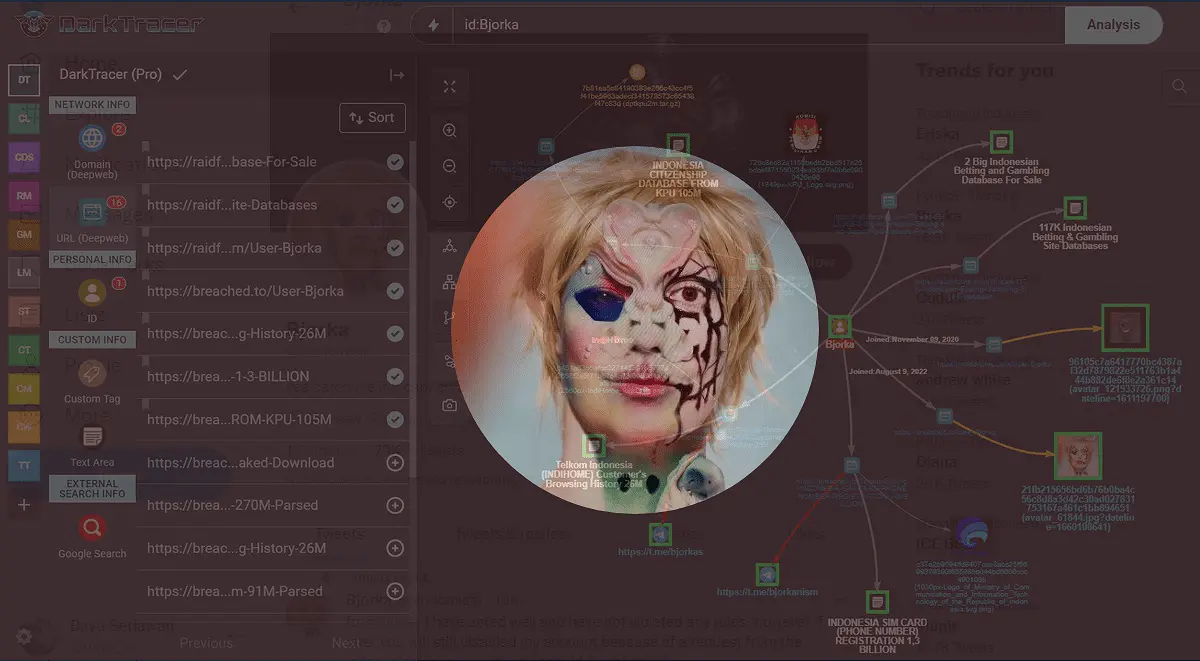Click the ID person icon
Viewport: 1200px width, 661px height.
pos(92,293)
